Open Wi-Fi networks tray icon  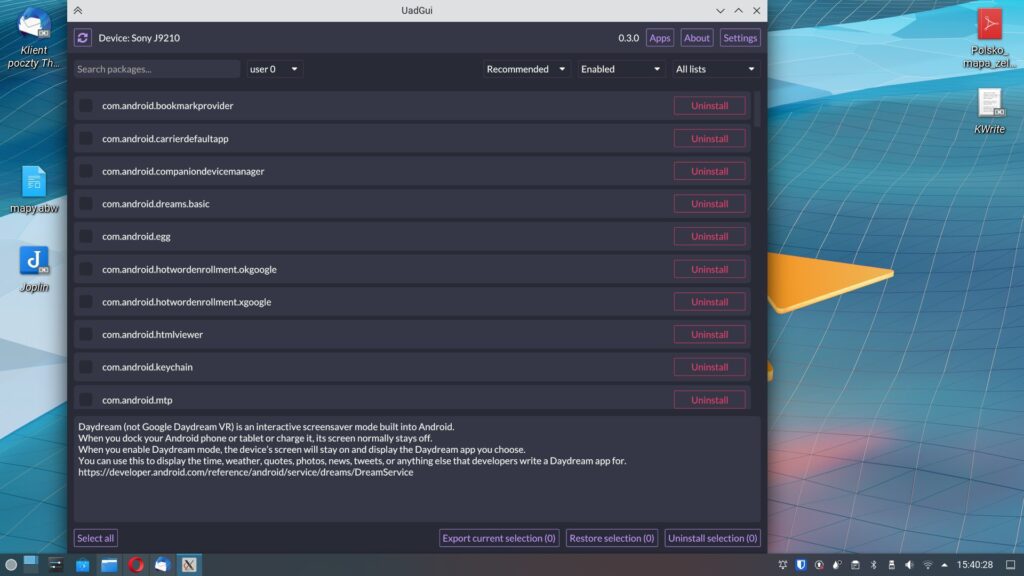[x=927, y=565]
